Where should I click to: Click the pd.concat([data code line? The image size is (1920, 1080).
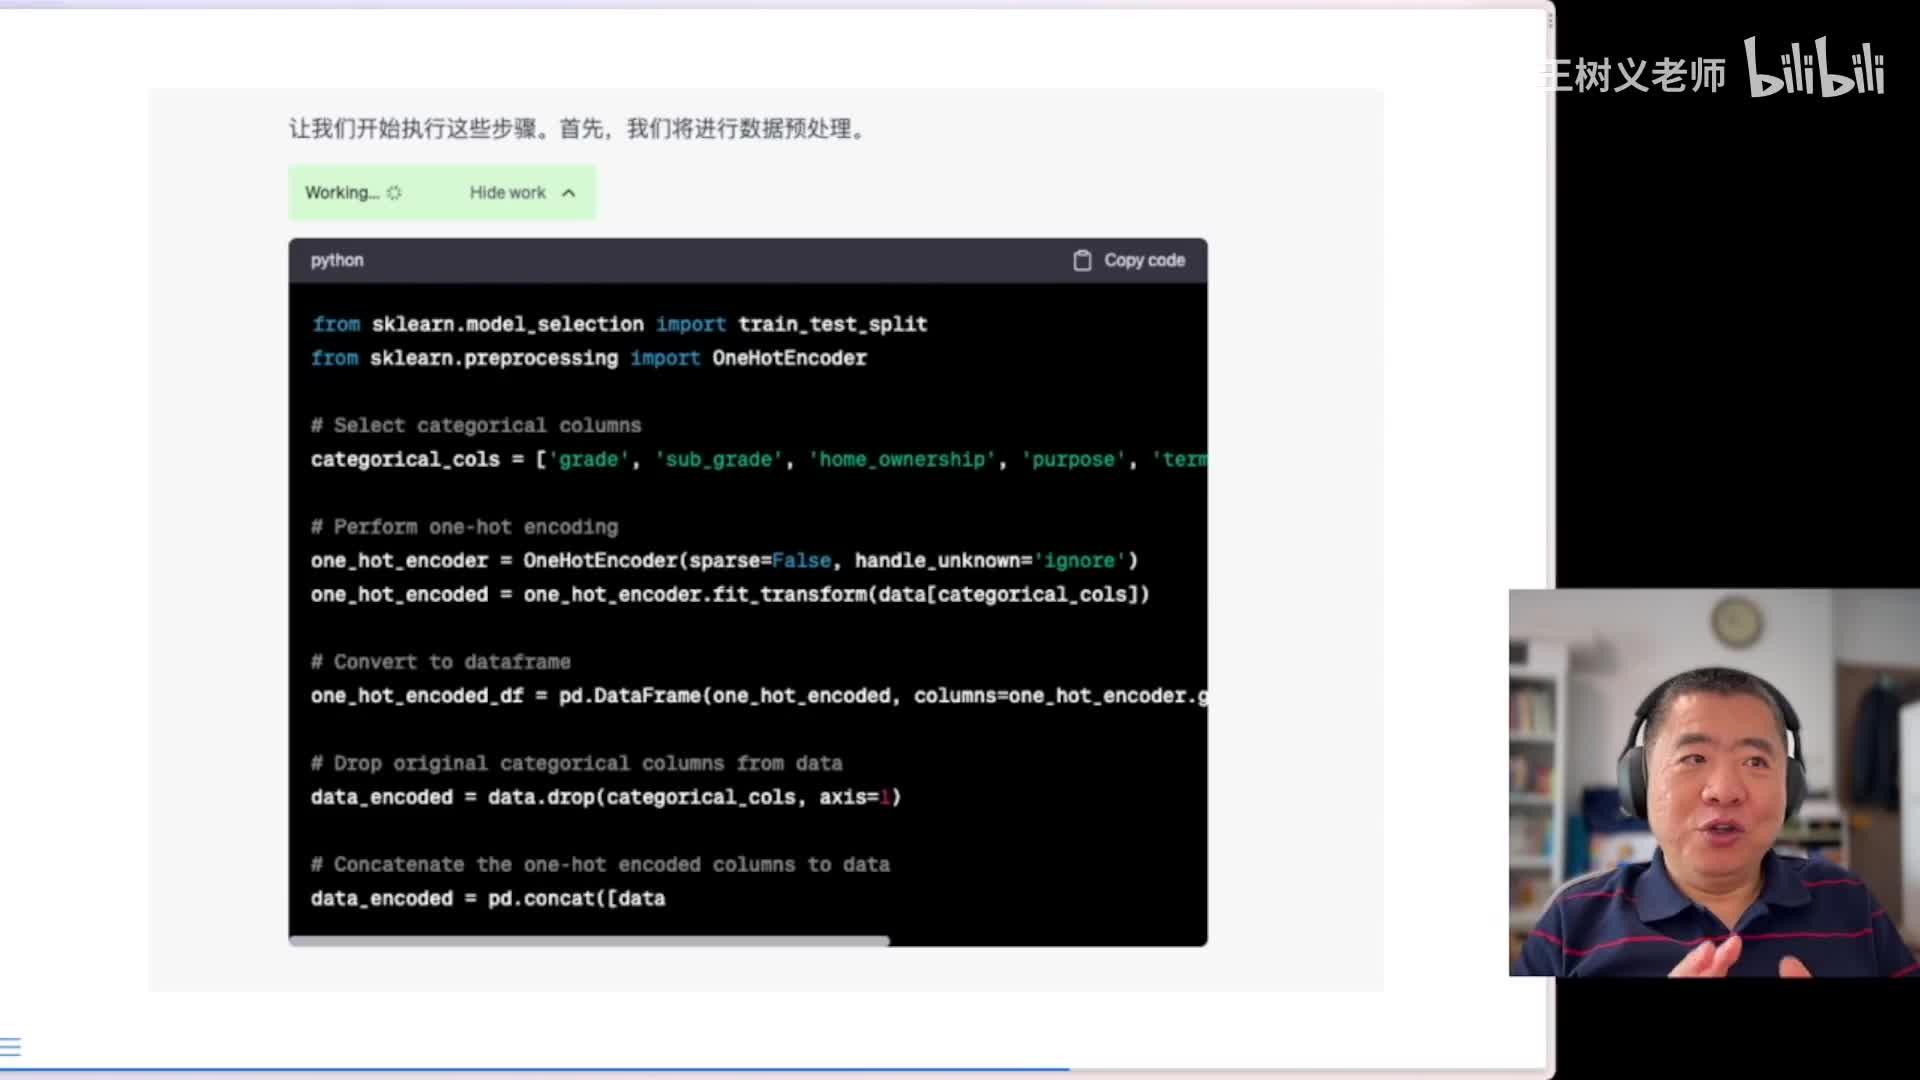[x=488, y=898]
